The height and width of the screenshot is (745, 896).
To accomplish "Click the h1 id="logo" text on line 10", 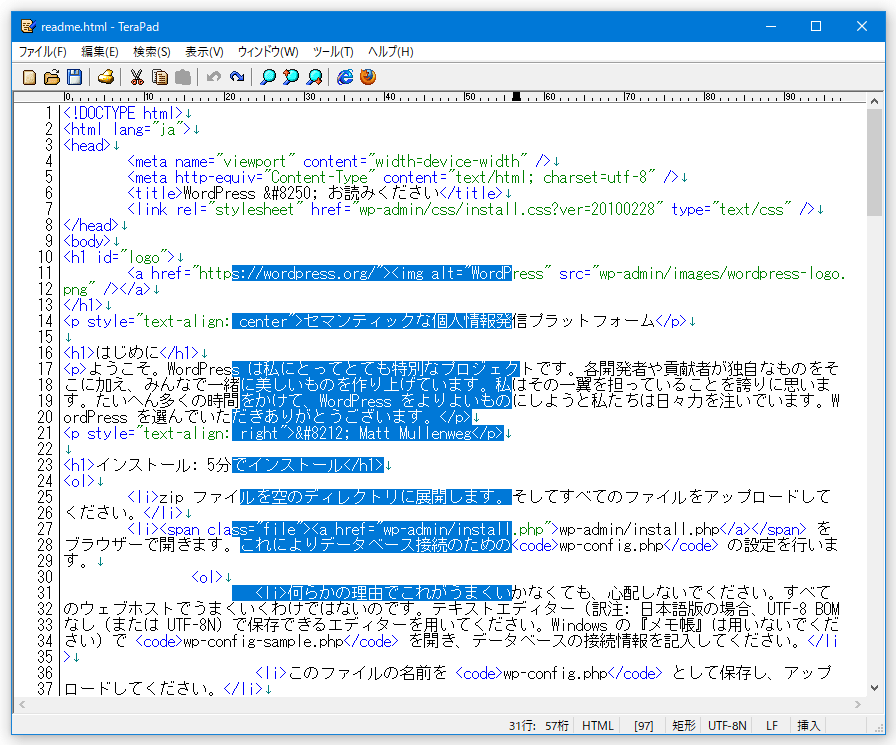I will click(119, 257).
